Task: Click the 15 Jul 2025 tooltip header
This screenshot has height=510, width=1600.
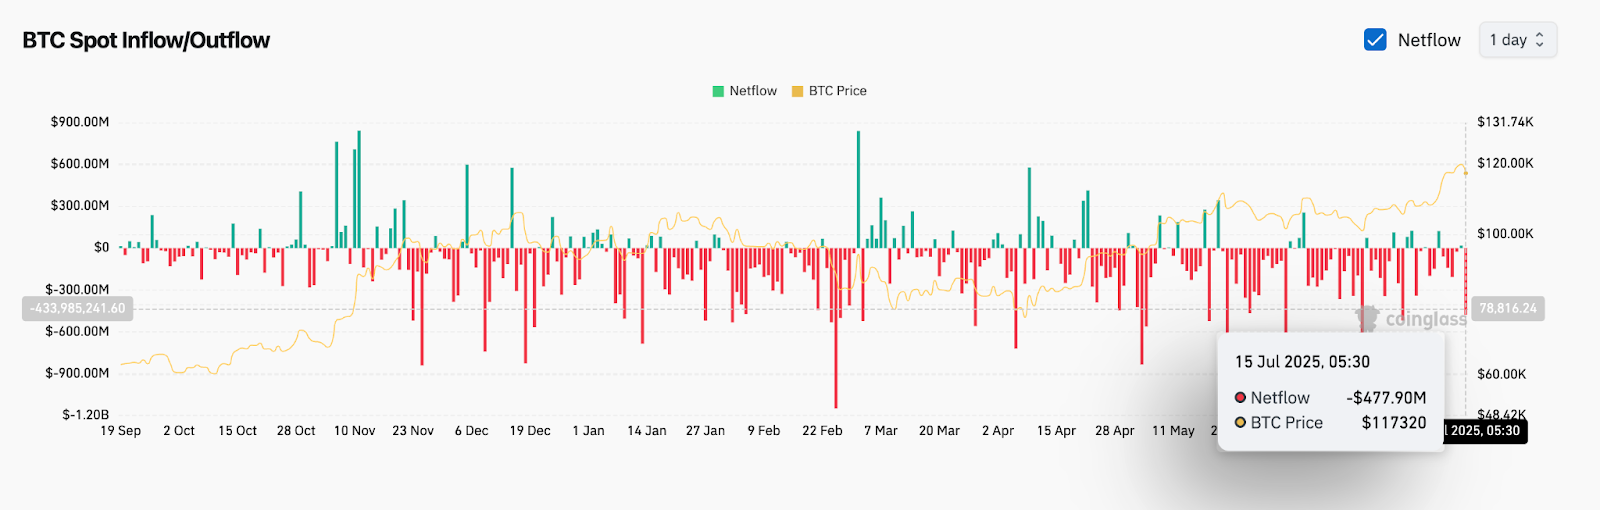Action: point(1302,362)
